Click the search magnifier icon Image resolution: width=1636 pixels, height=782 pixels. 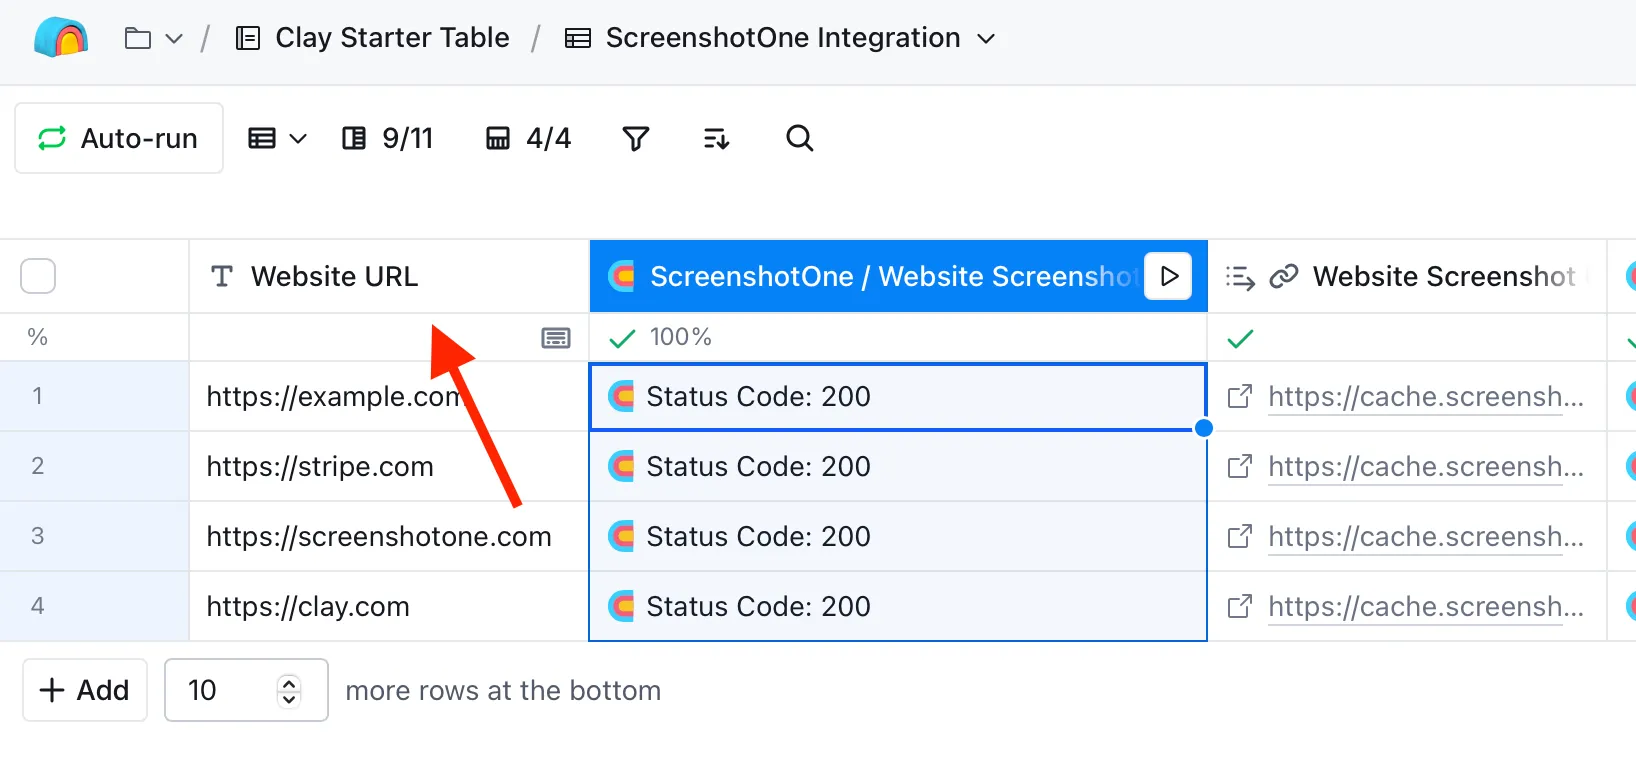click(800, 138)
